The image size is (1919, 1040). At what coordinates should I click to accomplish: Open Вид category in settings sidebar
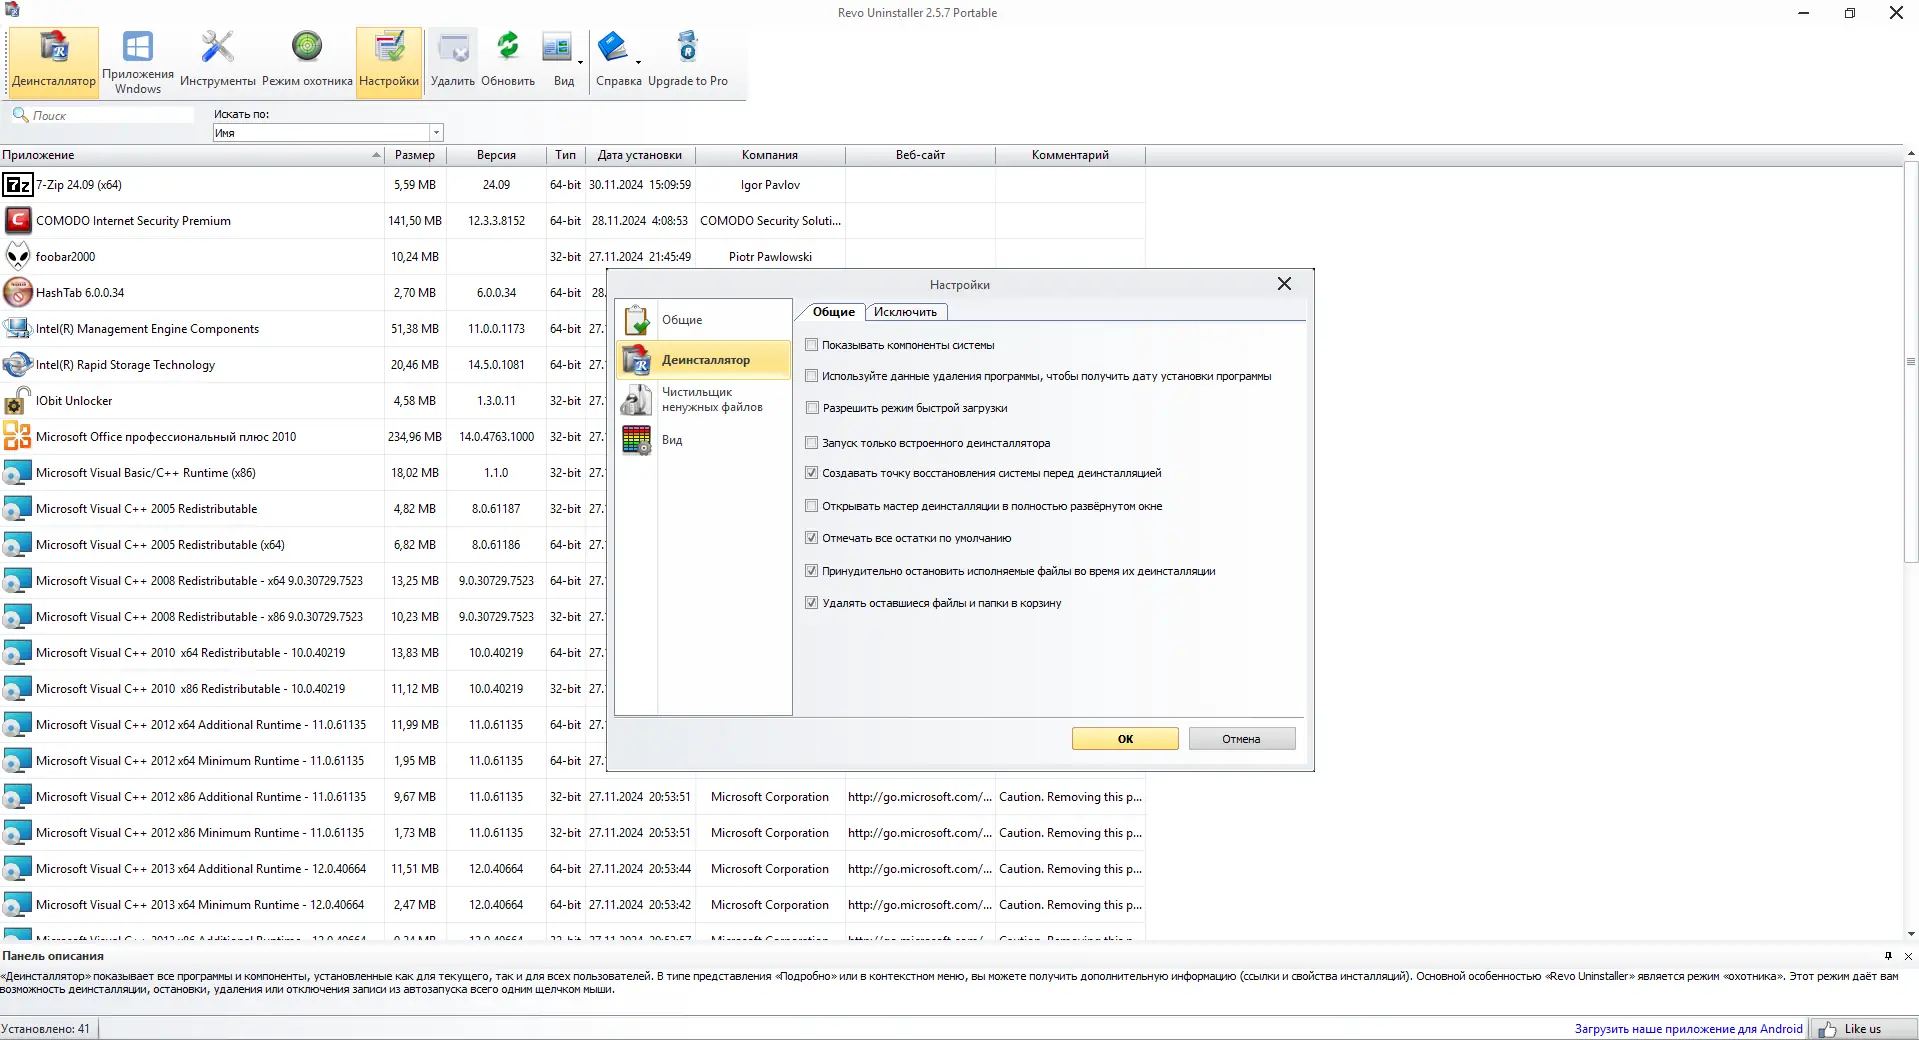[x=704, y=440]
